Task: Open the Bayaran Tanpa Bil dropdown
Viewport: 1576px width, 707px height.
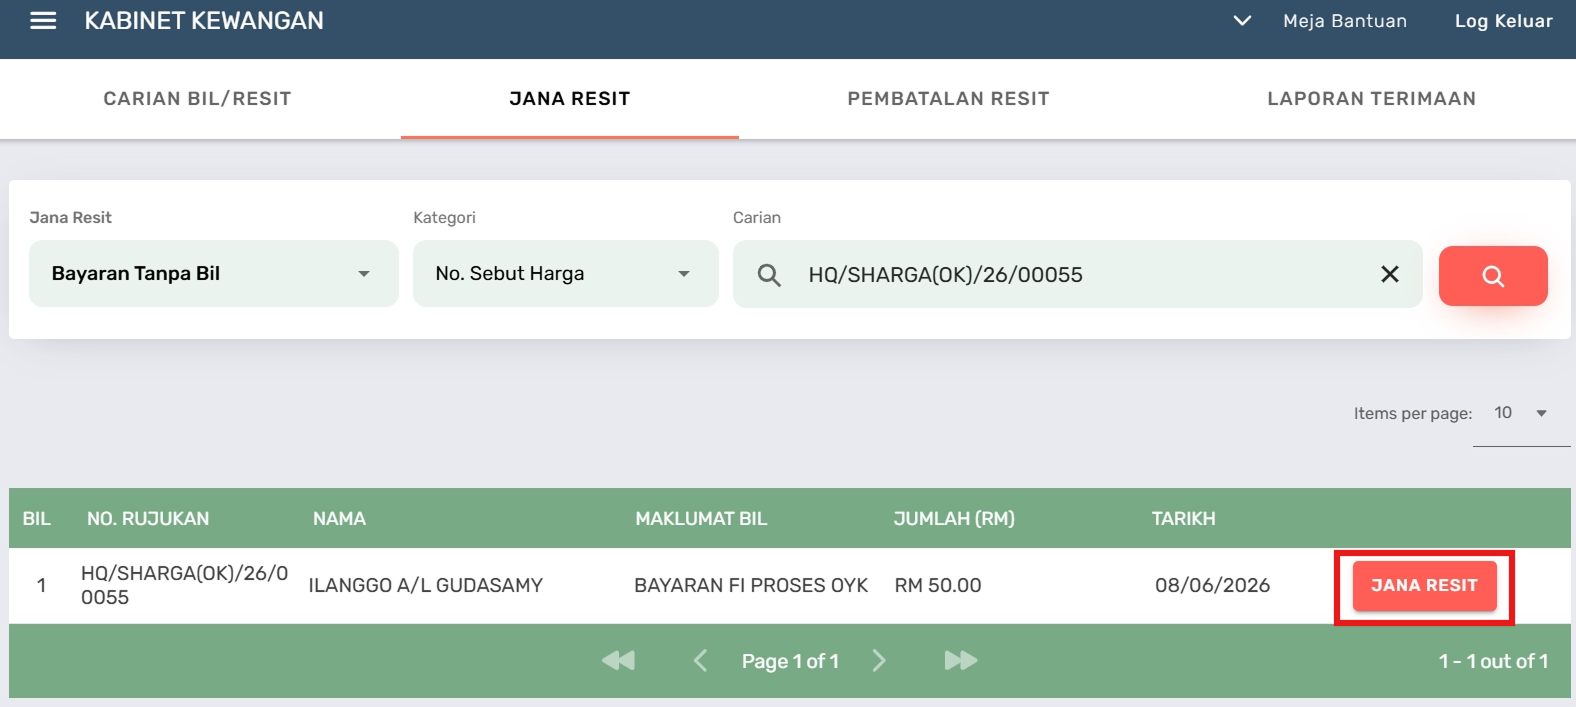Action: [x=214, y=273]
